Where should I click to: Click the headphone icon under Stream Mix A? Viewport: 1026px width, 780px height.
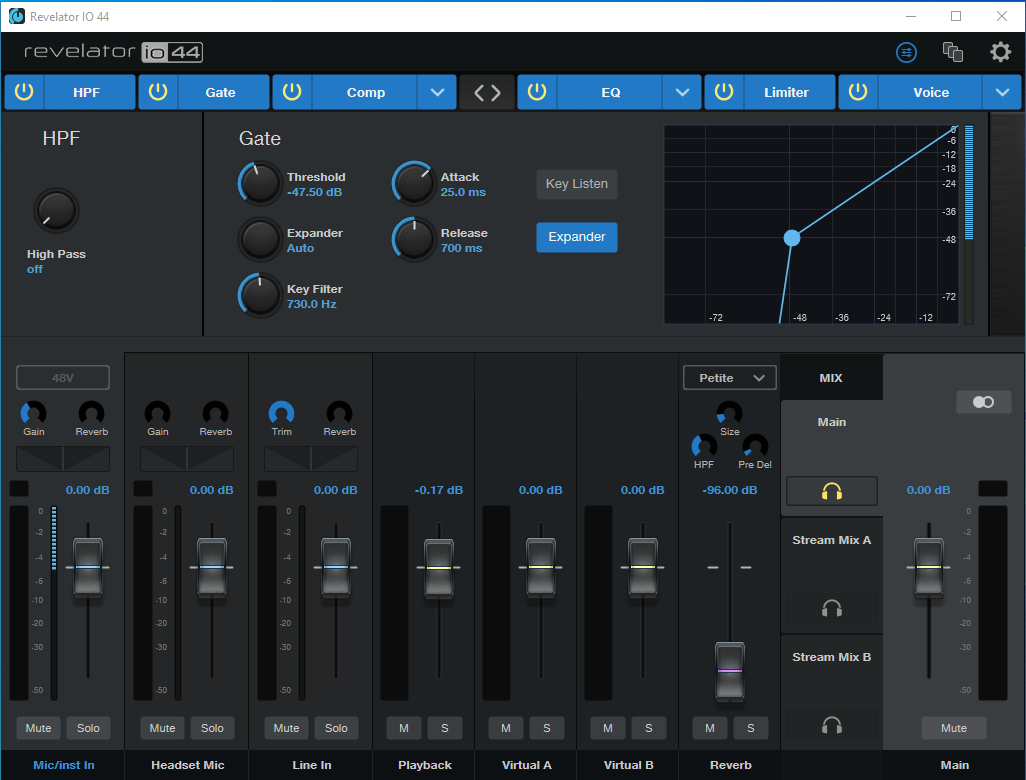coord(831,608)
